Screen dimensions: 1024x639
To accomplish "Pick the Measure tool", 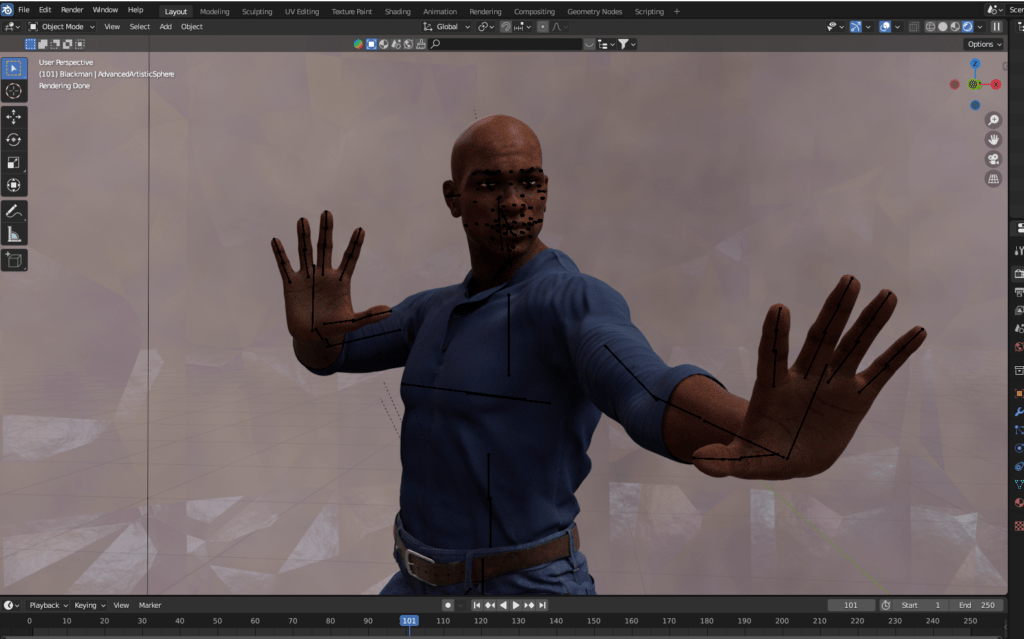I will click(x=14, y=234).
